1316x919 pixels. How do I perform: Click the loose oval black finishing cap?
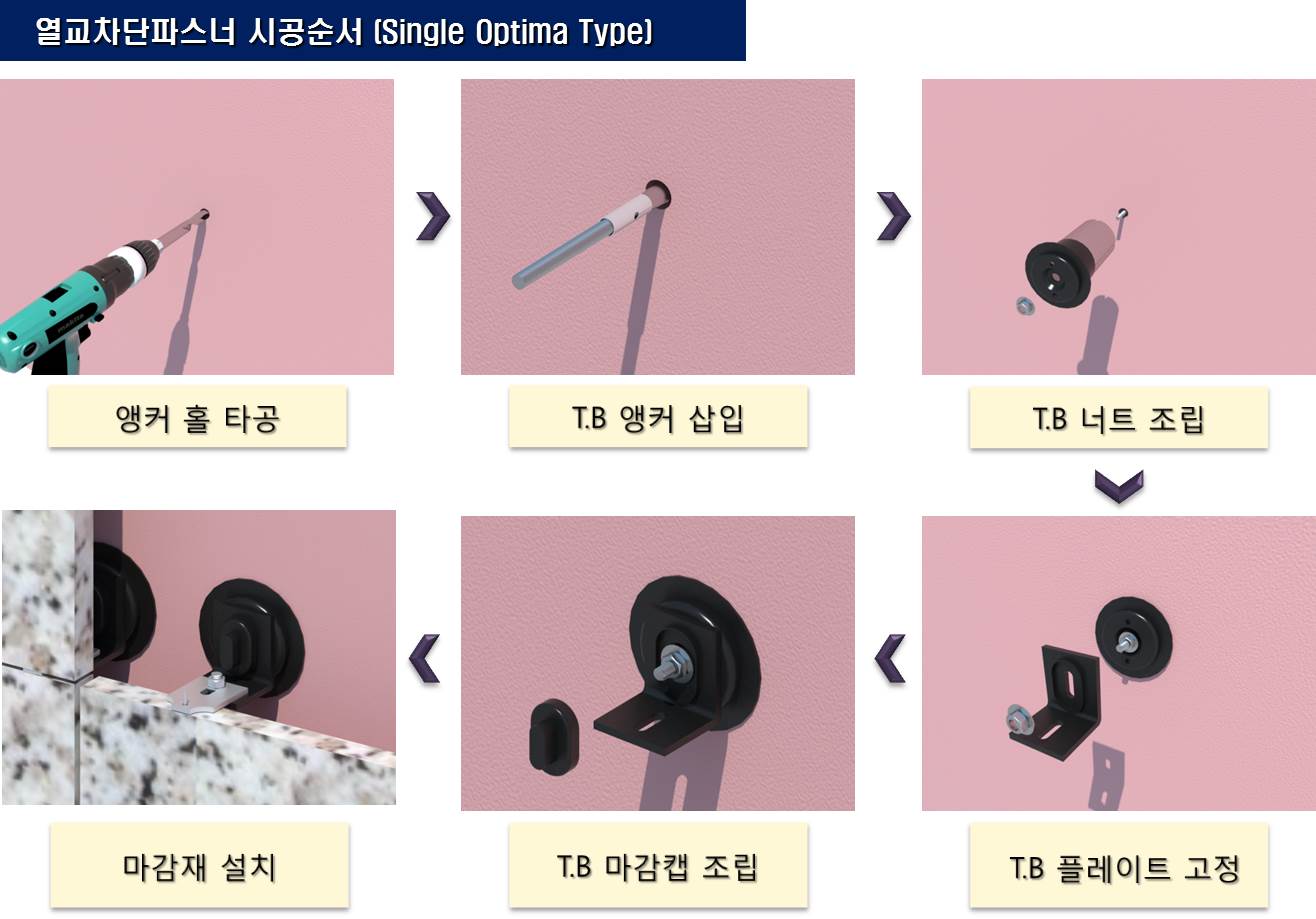point(552,735)
